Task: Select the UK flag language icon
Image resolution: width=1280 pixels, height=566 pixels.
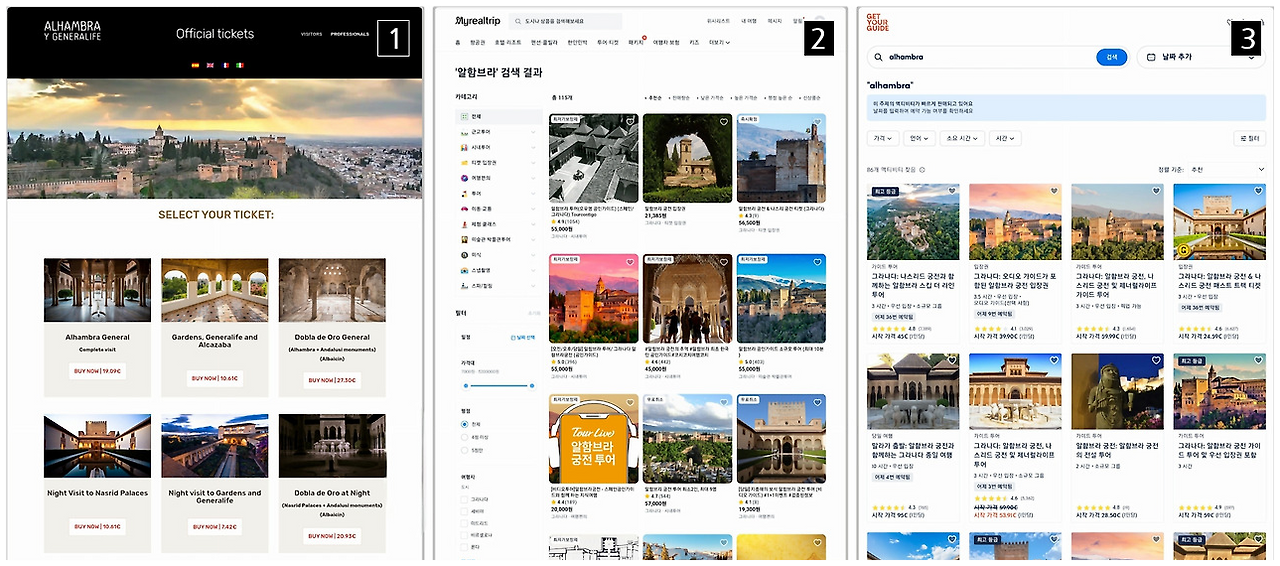Action: pos(210,64)
